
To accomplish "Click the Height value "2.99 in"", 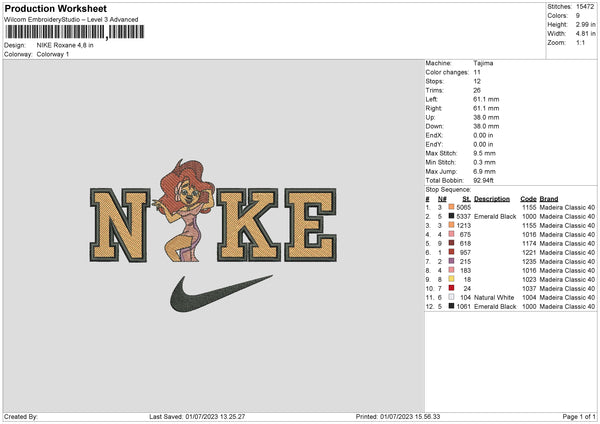I will tap(585, 24).
